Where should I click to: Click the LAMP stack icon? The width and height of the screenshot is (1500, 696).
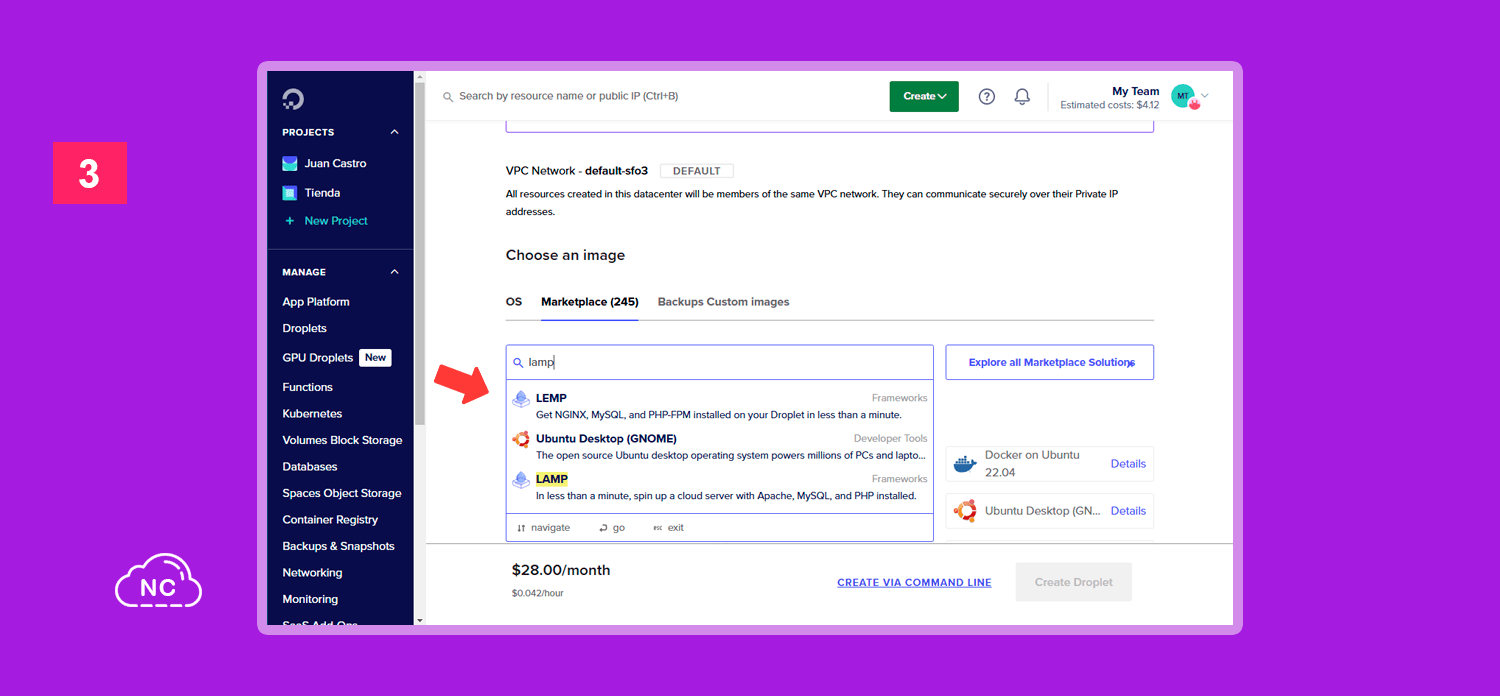[x=520, y=480]
